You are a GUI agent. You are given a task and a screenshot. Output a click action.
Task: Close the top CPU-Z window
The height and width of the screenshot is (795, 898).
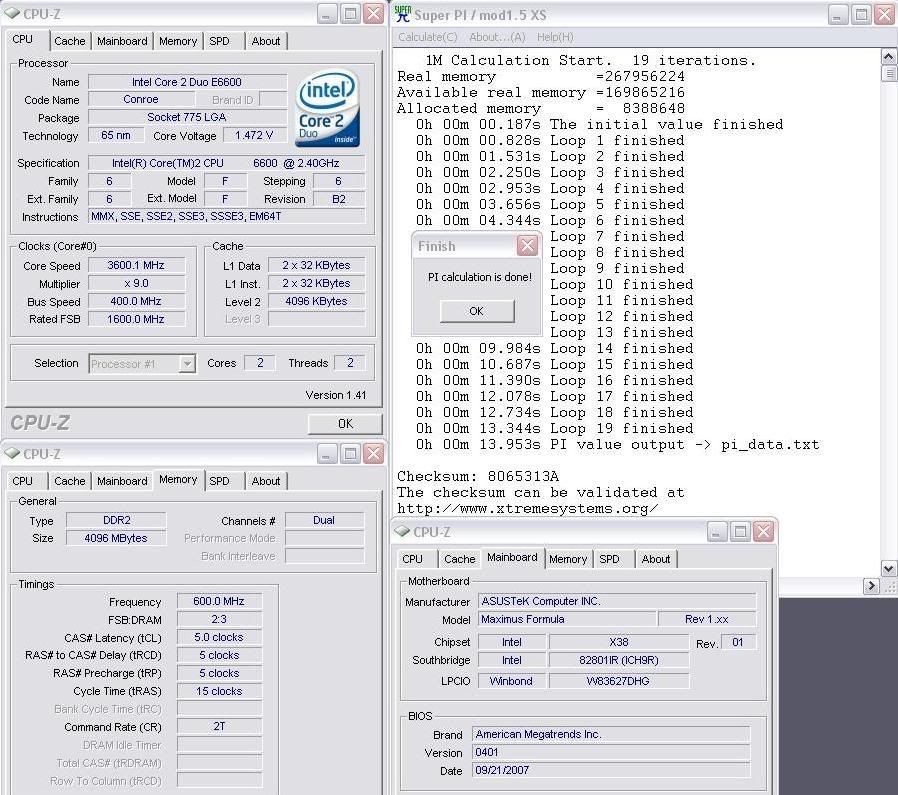point(374,14)
